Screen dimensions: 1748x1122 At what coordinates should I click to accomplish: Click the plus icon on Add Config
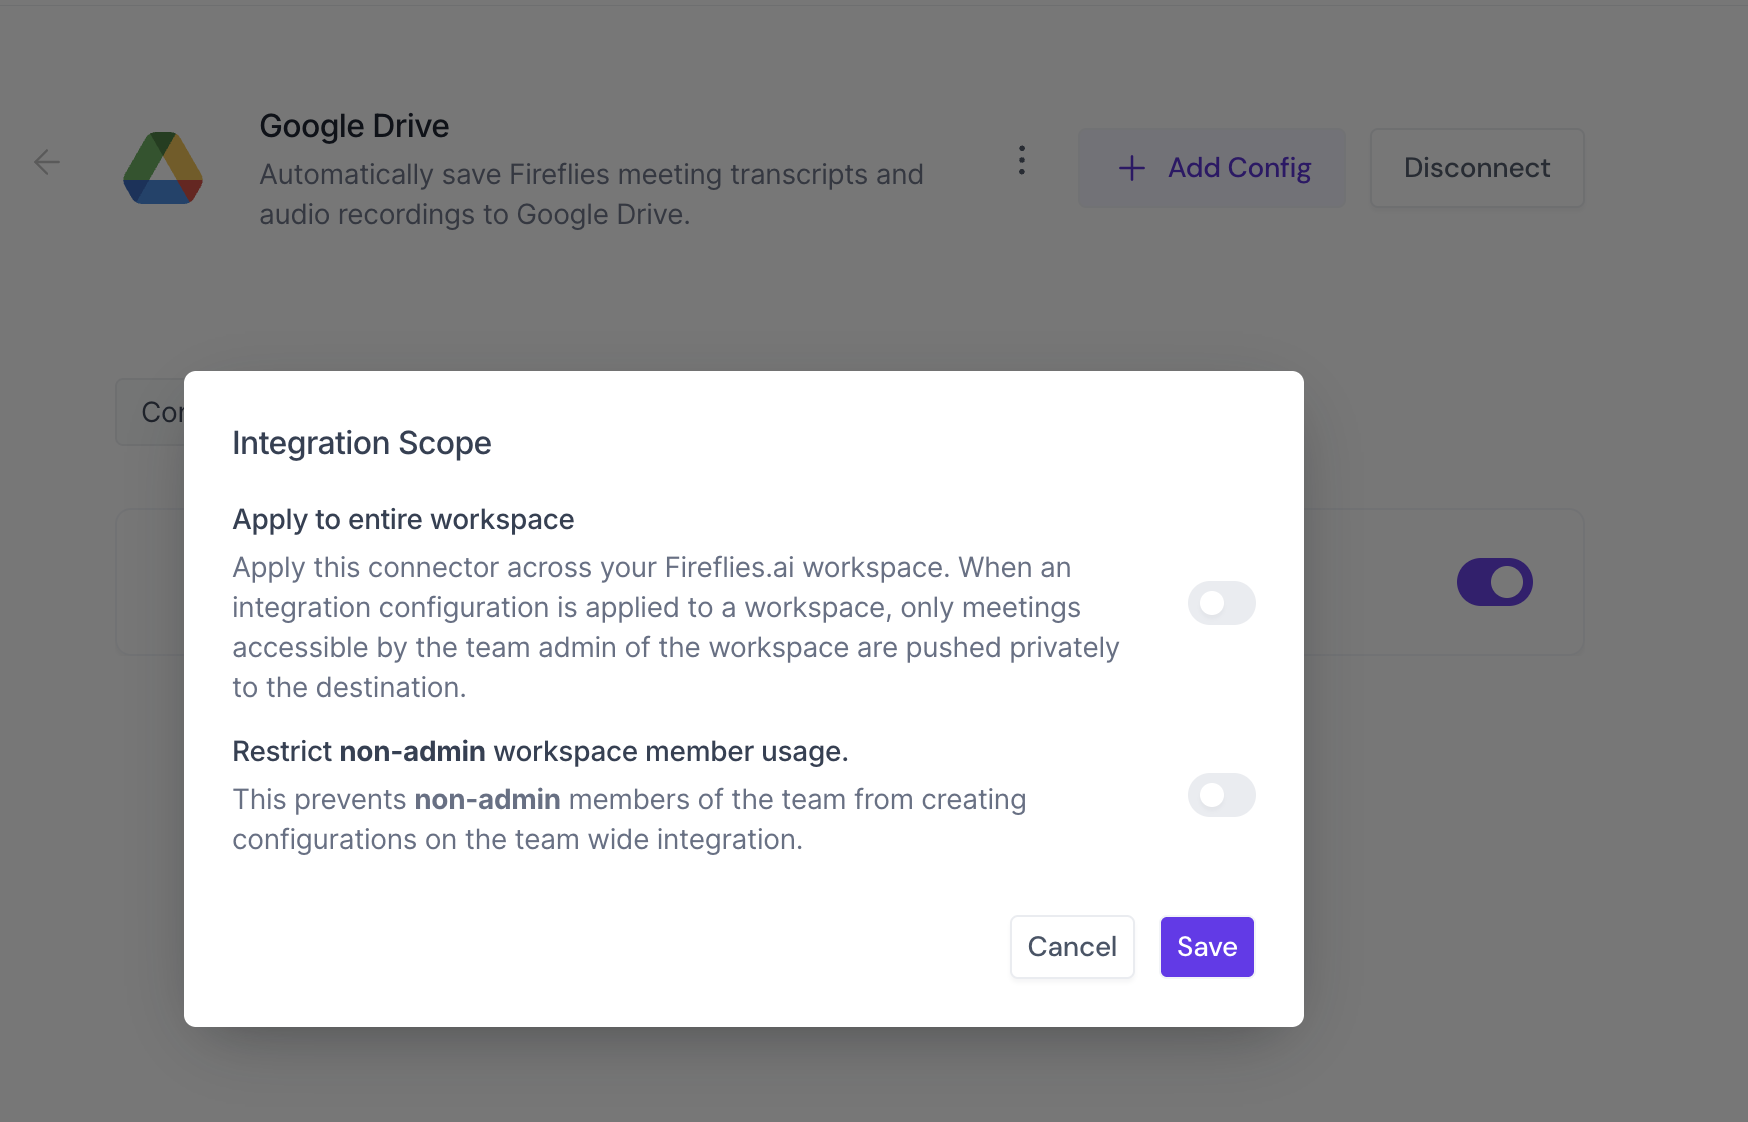coord(1131,168)
